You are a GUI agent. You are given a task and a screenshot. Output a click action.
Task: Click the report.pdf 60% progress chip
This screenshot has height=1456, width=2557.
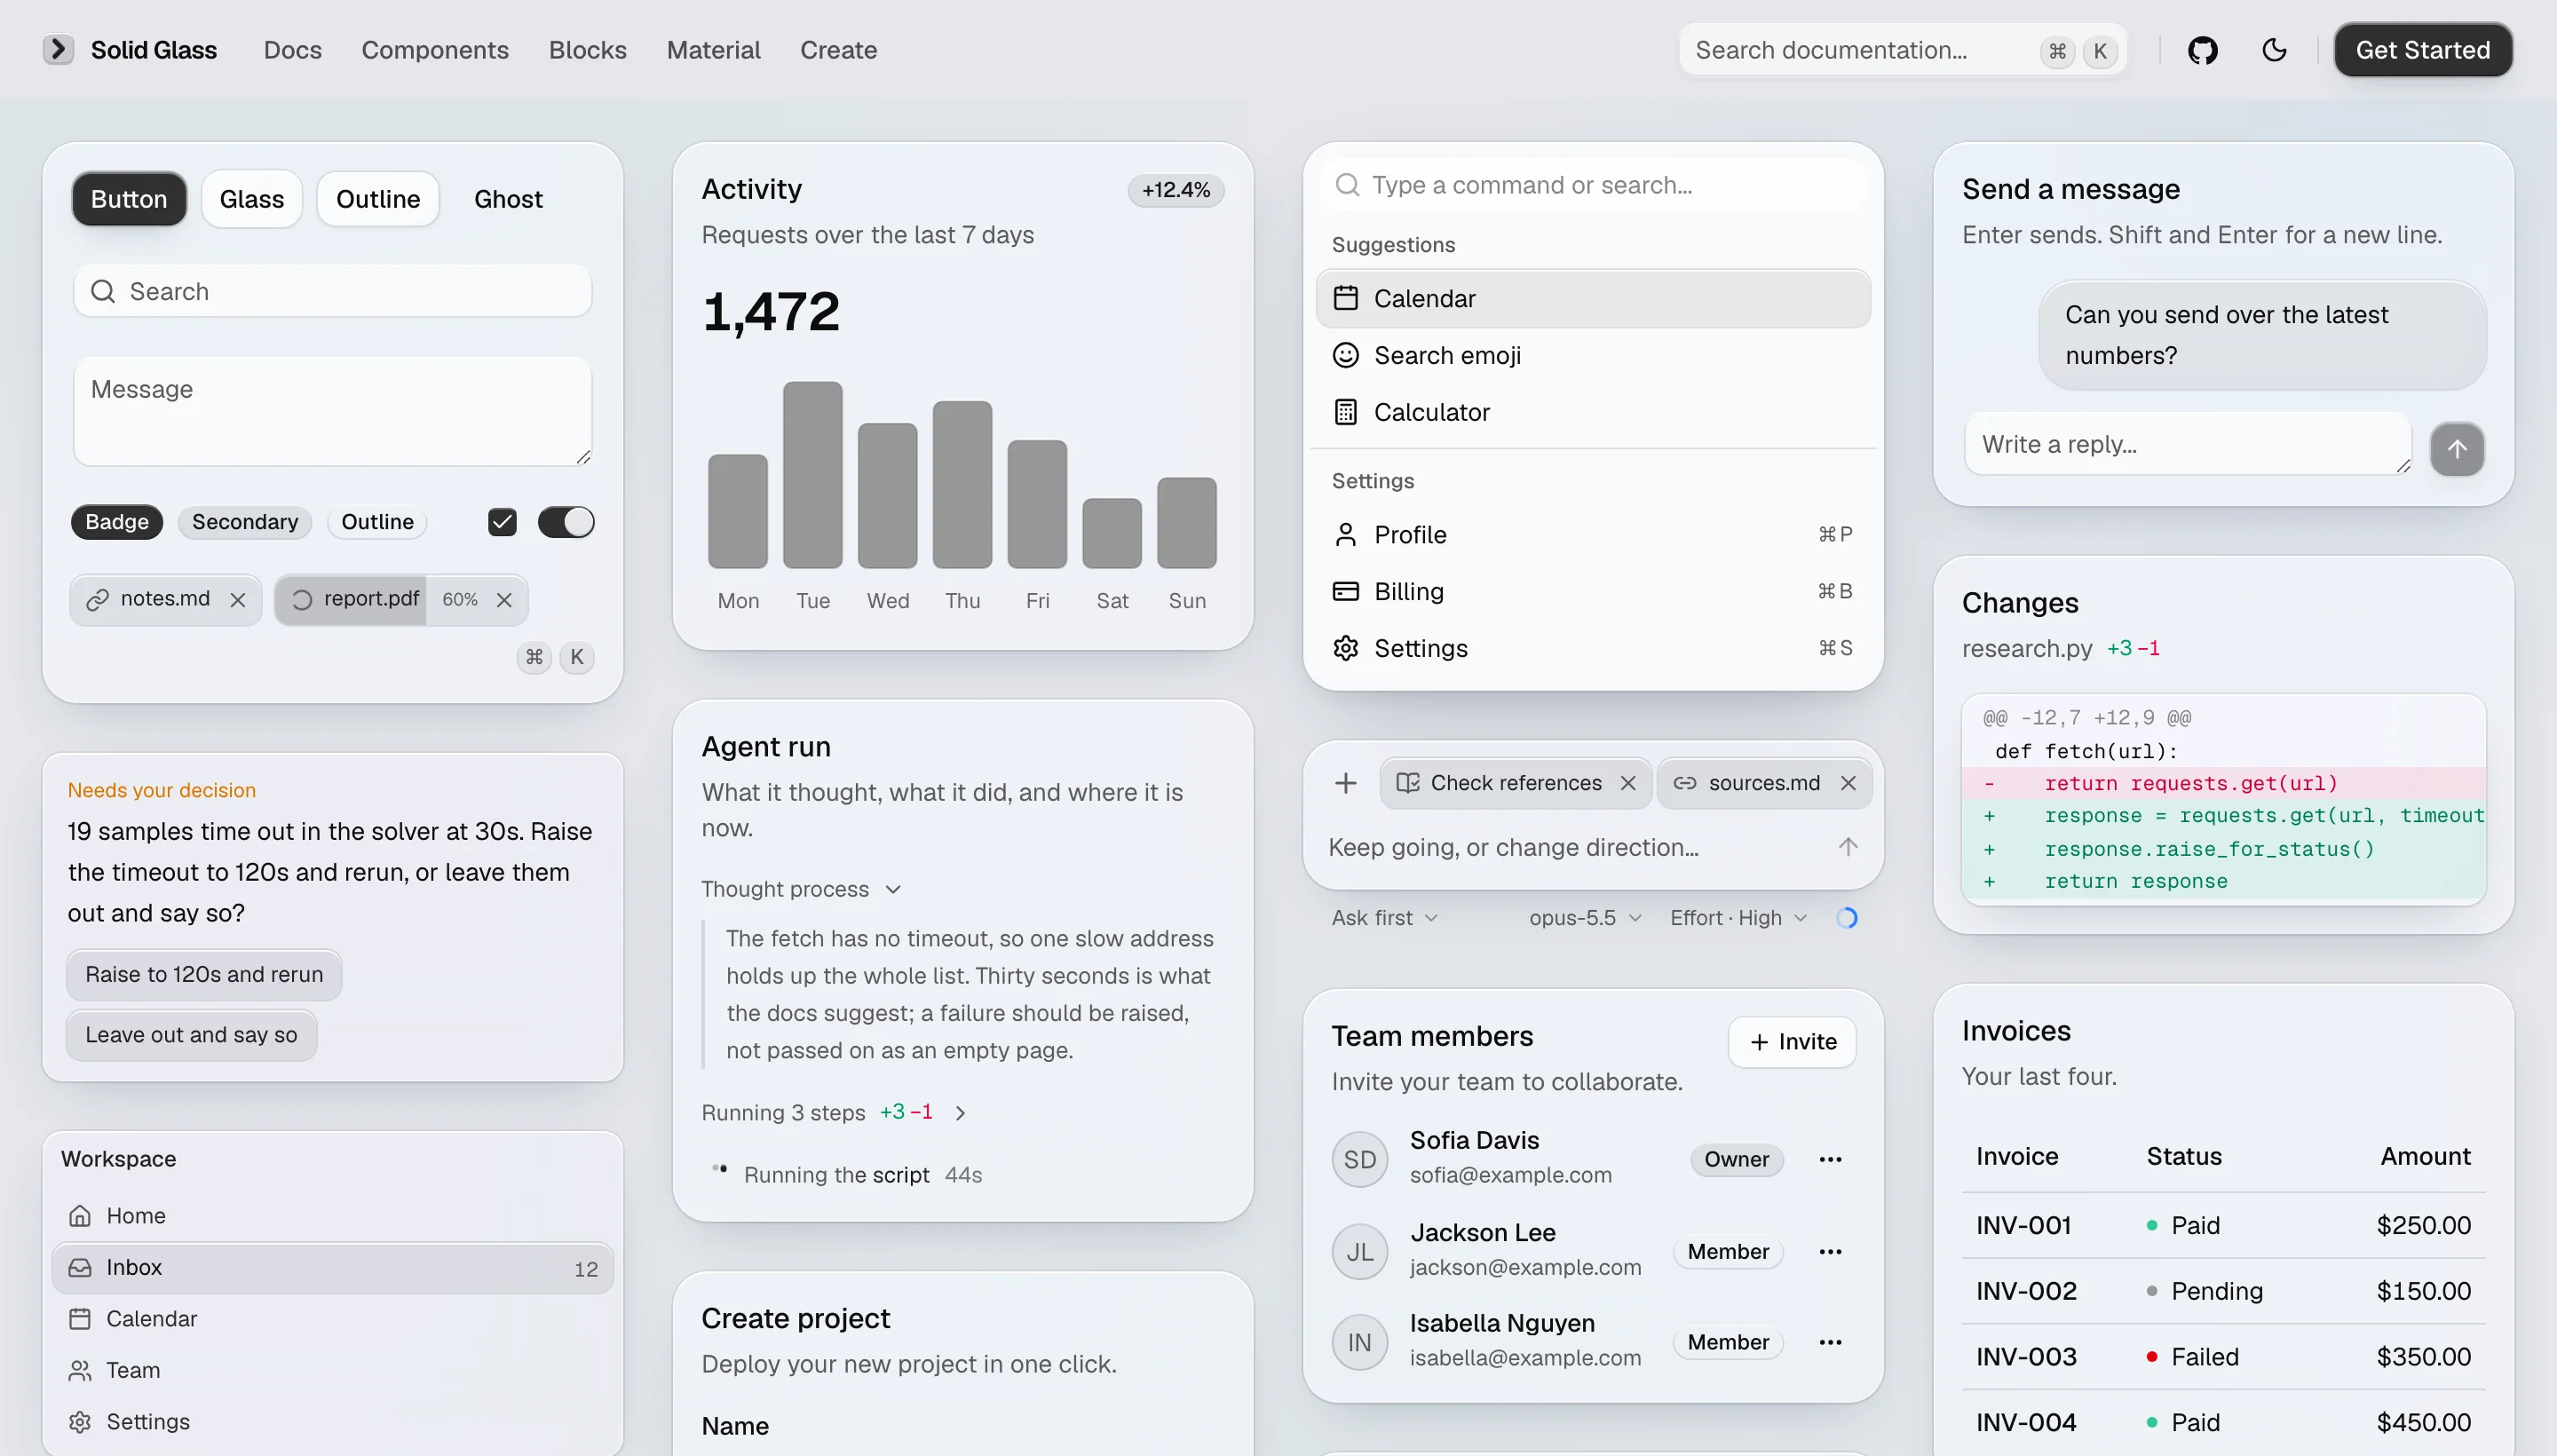tap(400, 600)
